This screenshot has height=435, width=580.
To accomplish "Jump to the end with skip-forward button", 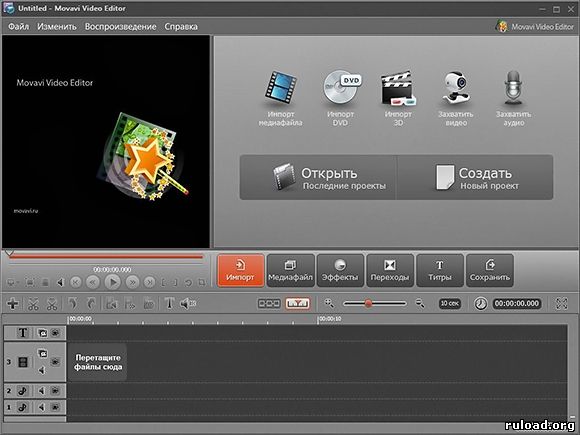I will pos(149,283).
